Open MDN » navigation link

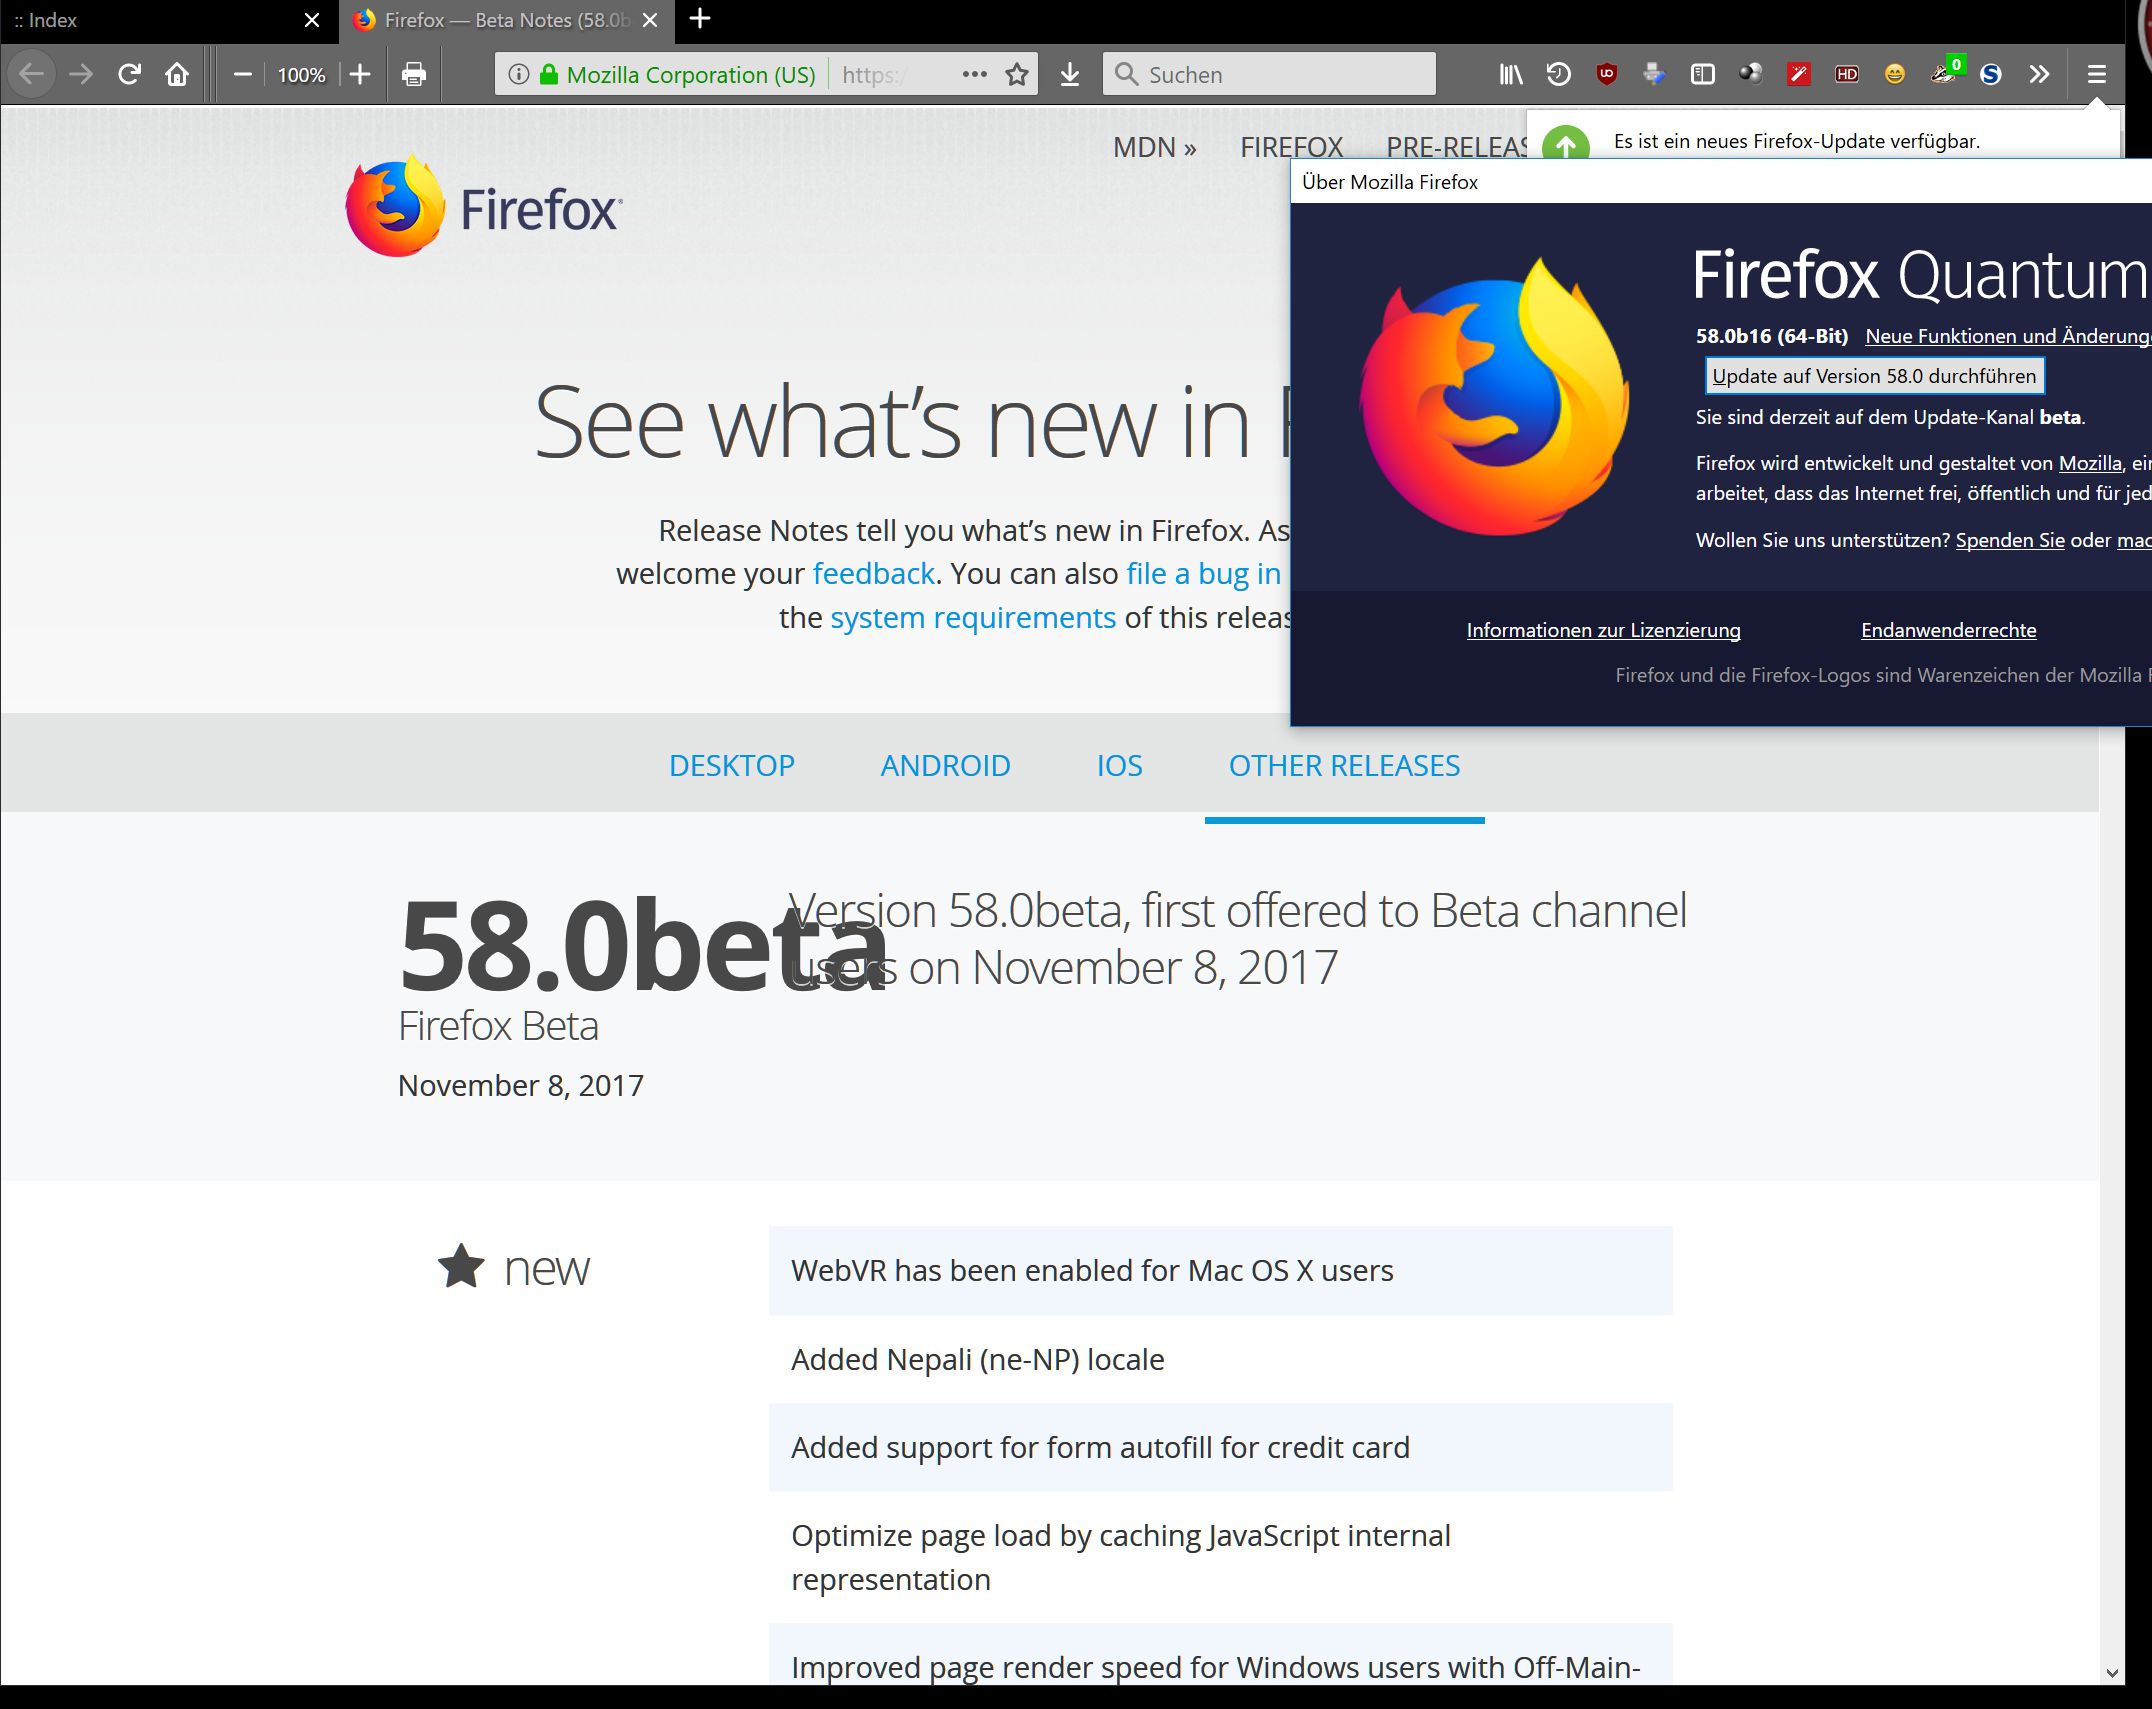click(x=1155, y=148)
